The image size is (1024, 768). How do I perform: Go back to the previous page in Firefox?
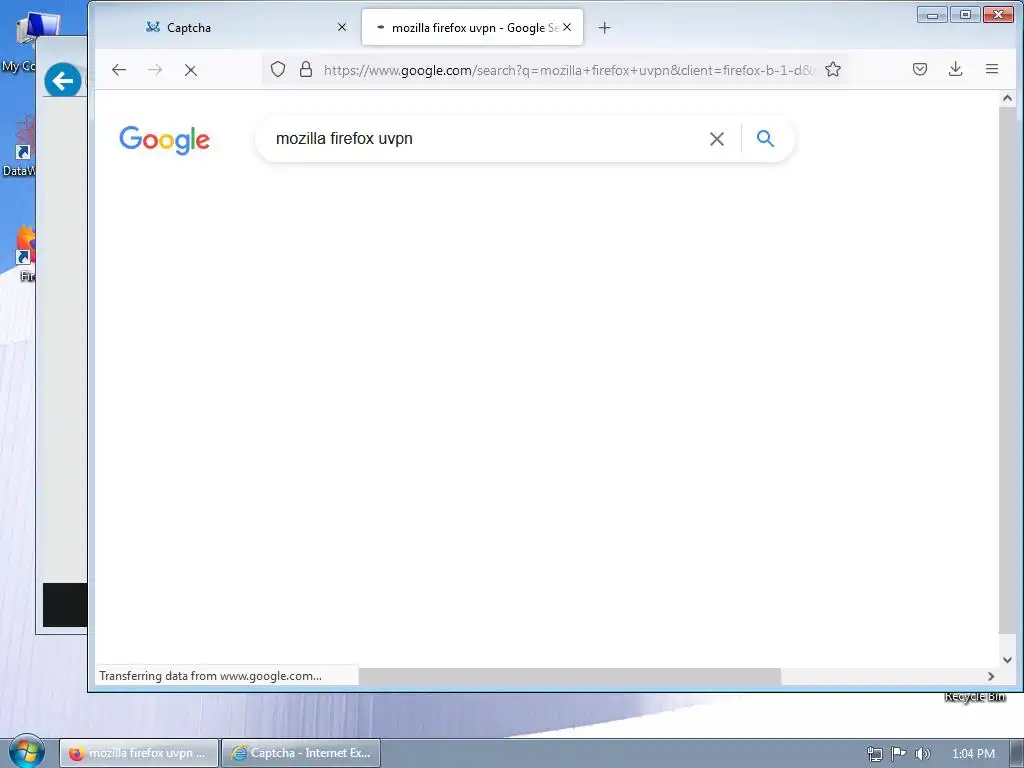(118, 70)
